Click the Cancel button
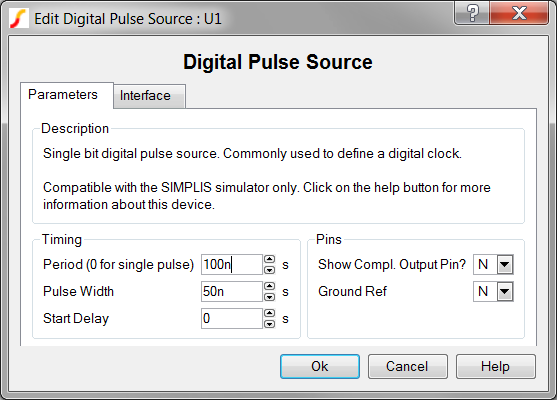Image resolution: width=557 pixels, height=400 pixels. [x=407, y=366]
